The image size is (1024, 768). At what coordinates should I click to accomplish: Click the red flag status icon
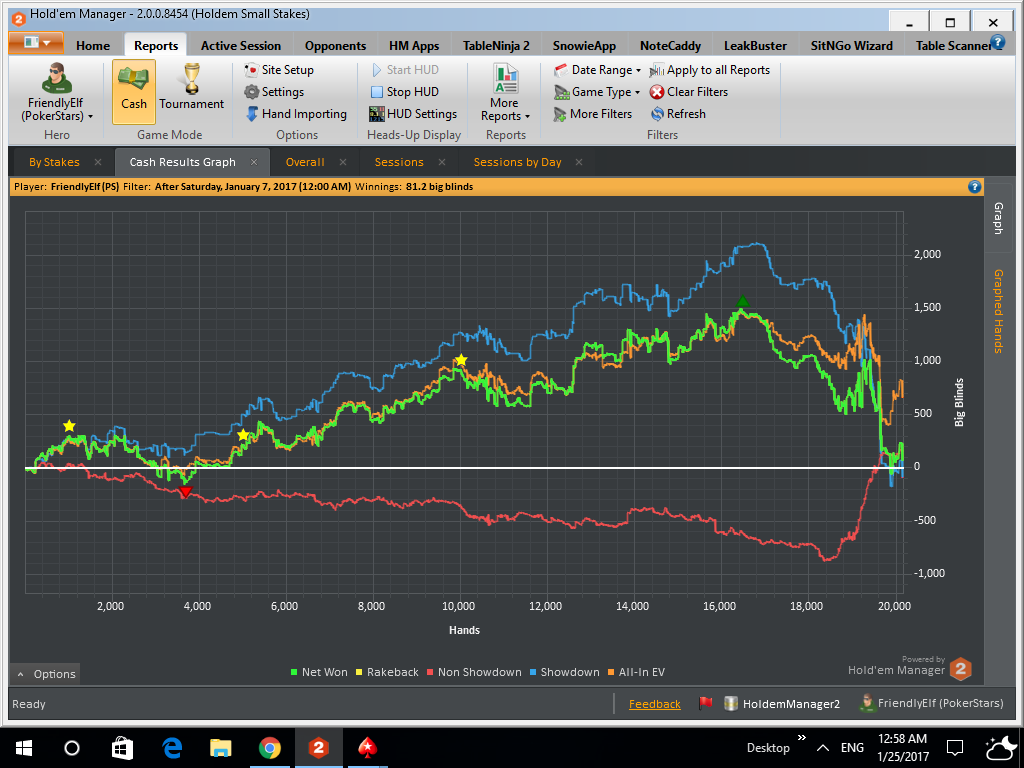(705, 703)
